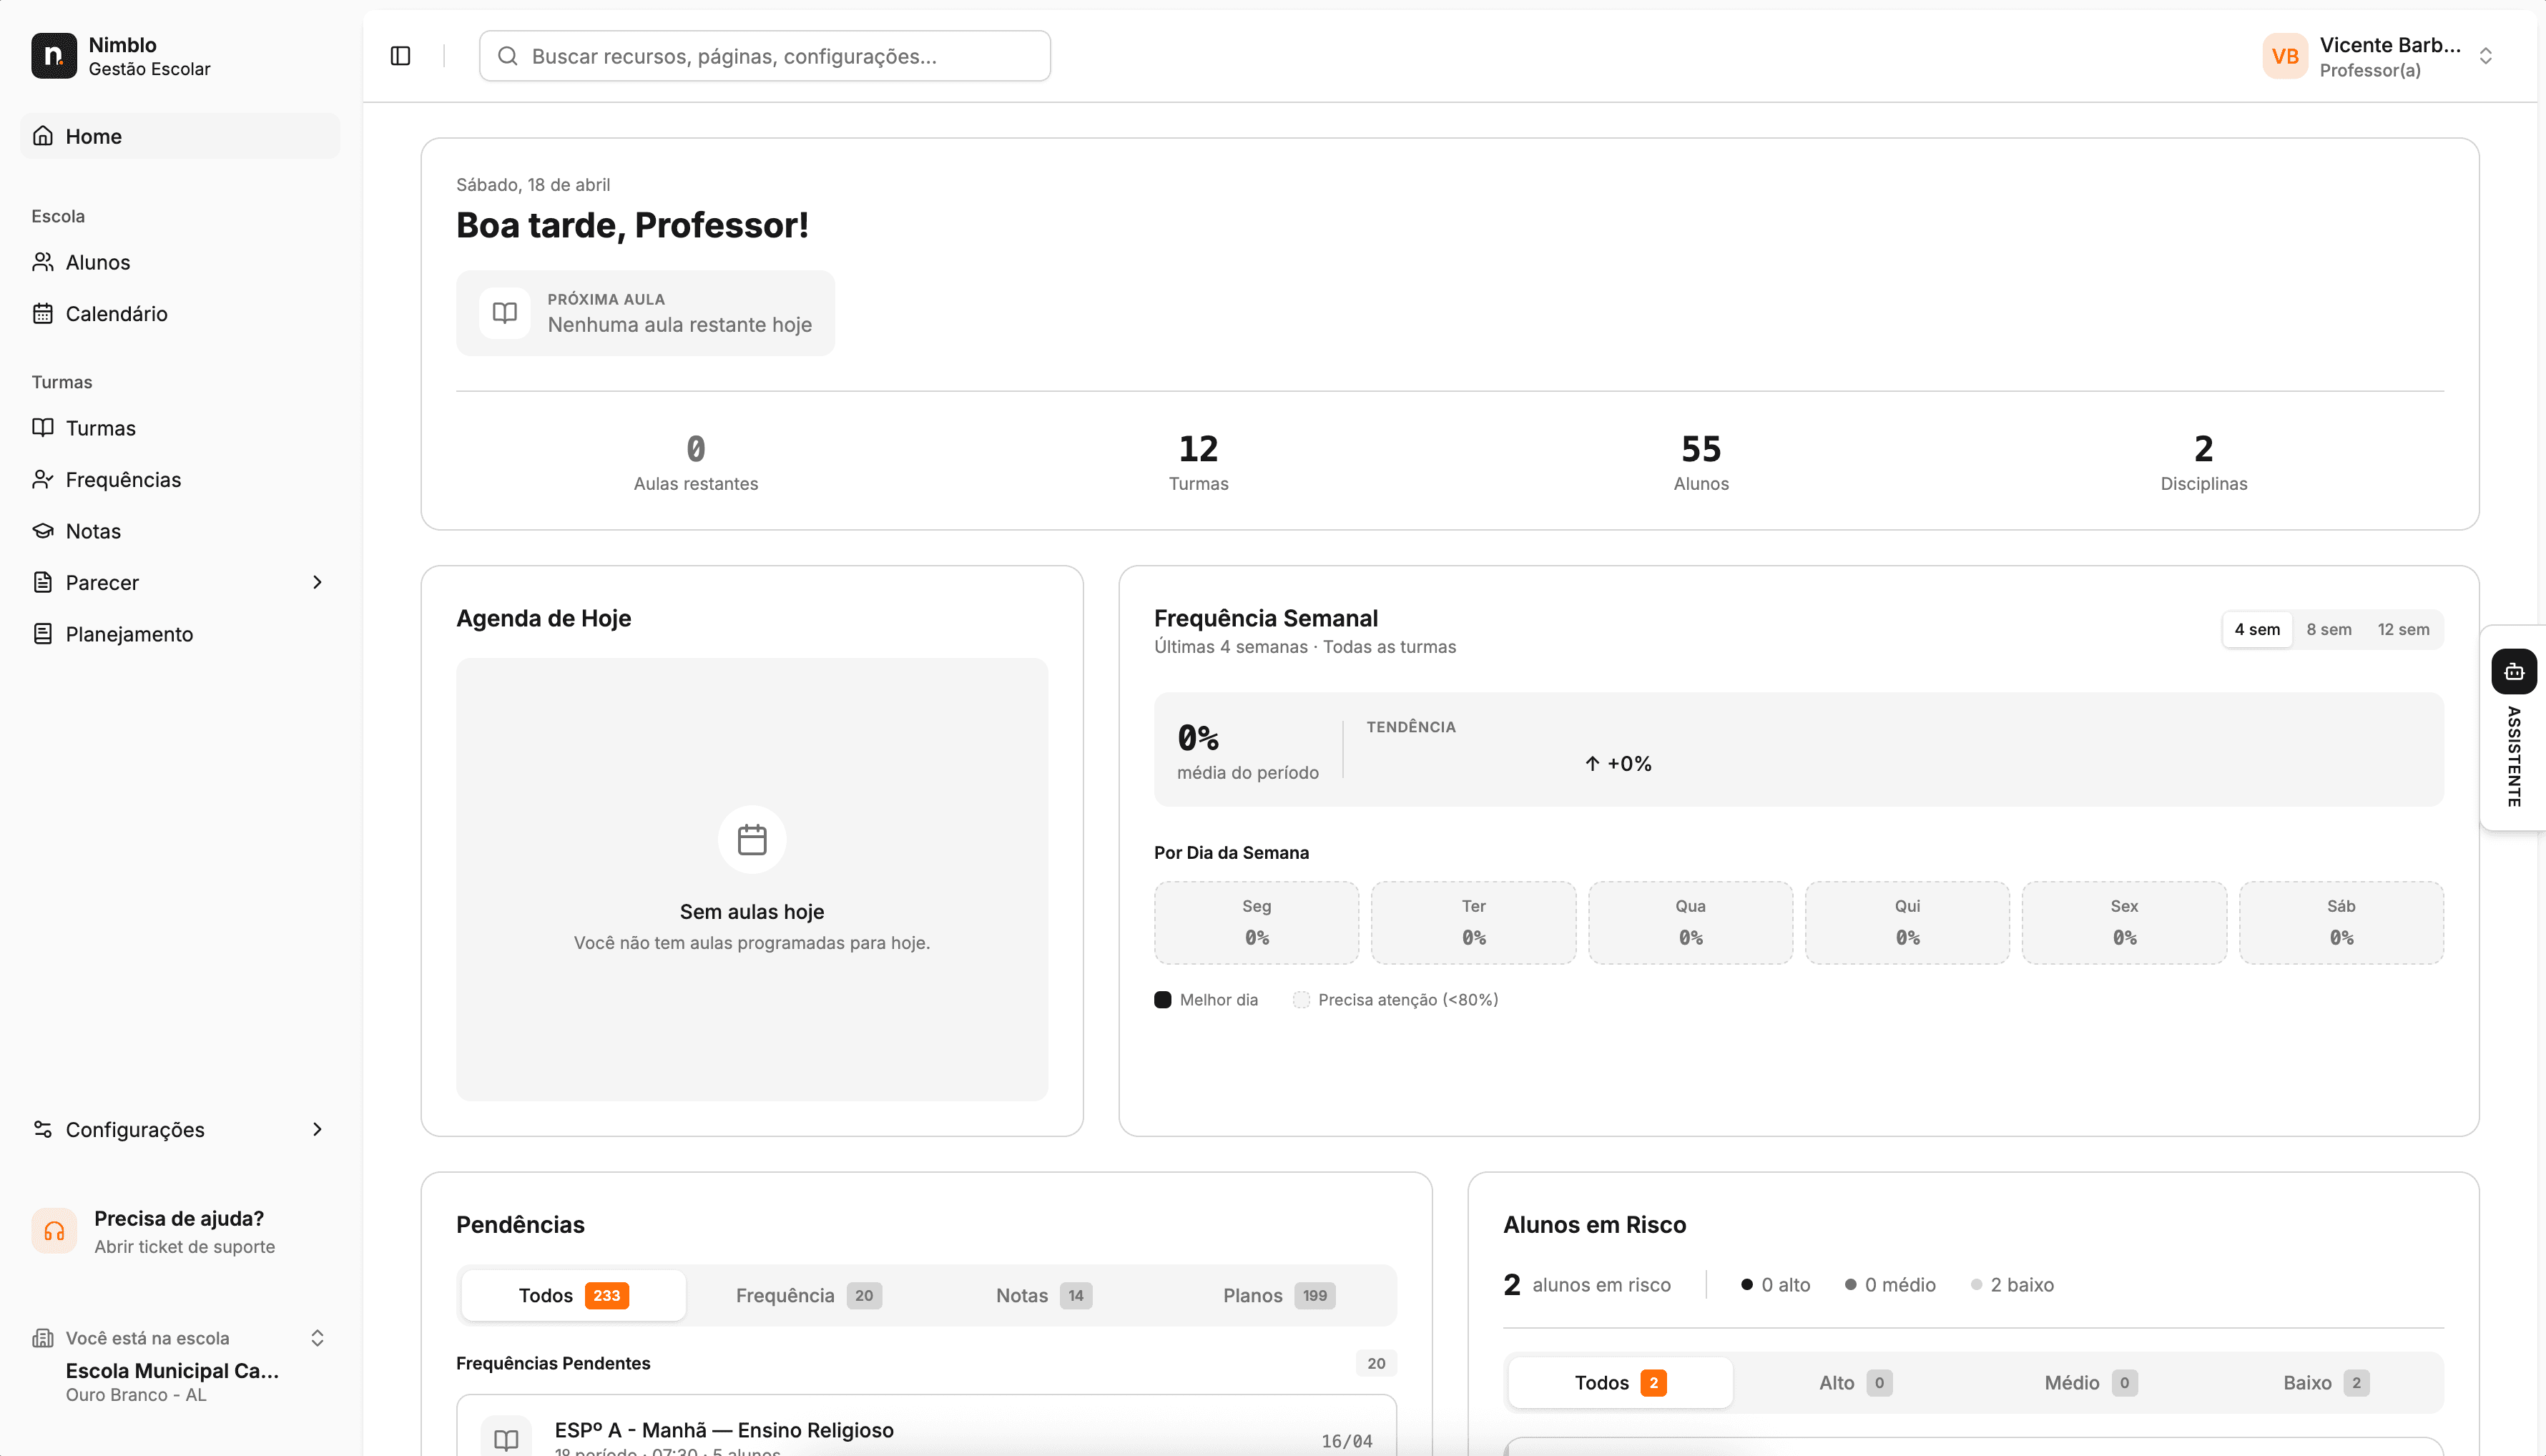Click the Próxima Aula card
Screen dimensions: 2546x1456
[x=645, y=313]
